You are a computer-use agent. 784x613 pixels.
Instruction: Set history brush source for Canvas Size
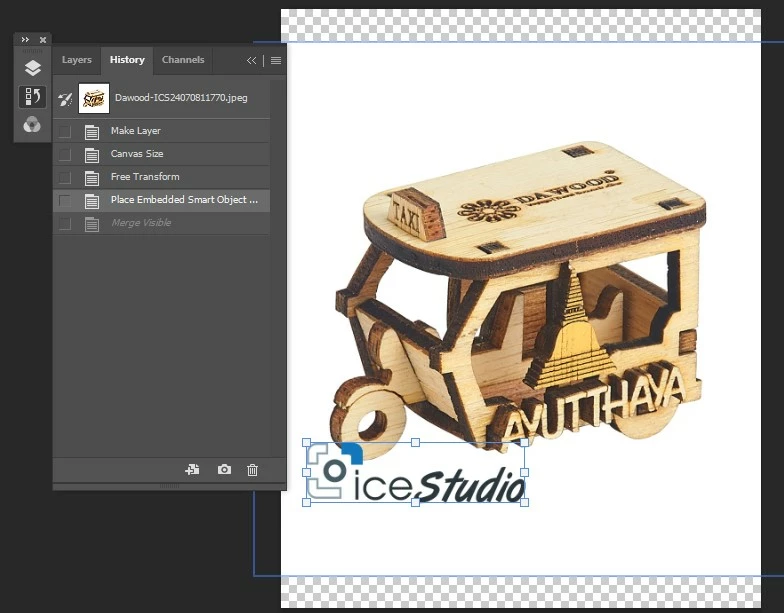pyautogui.click(x=64, y=154)
